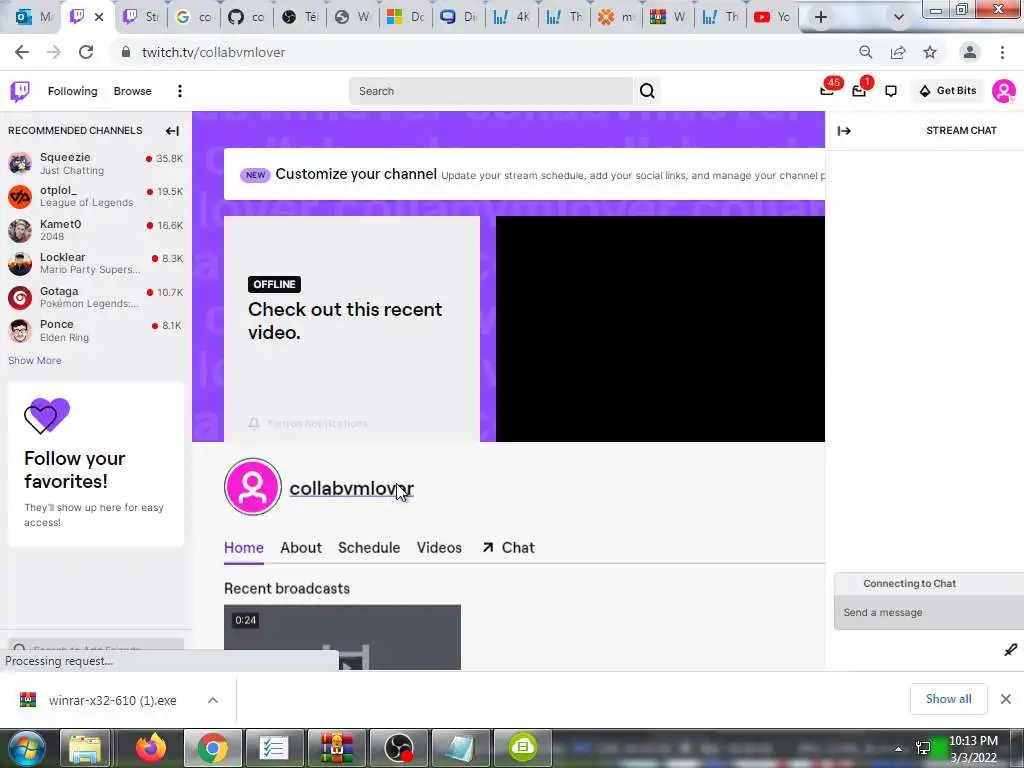
Task: Click the browser forward arrow
Action: point(54,52)
